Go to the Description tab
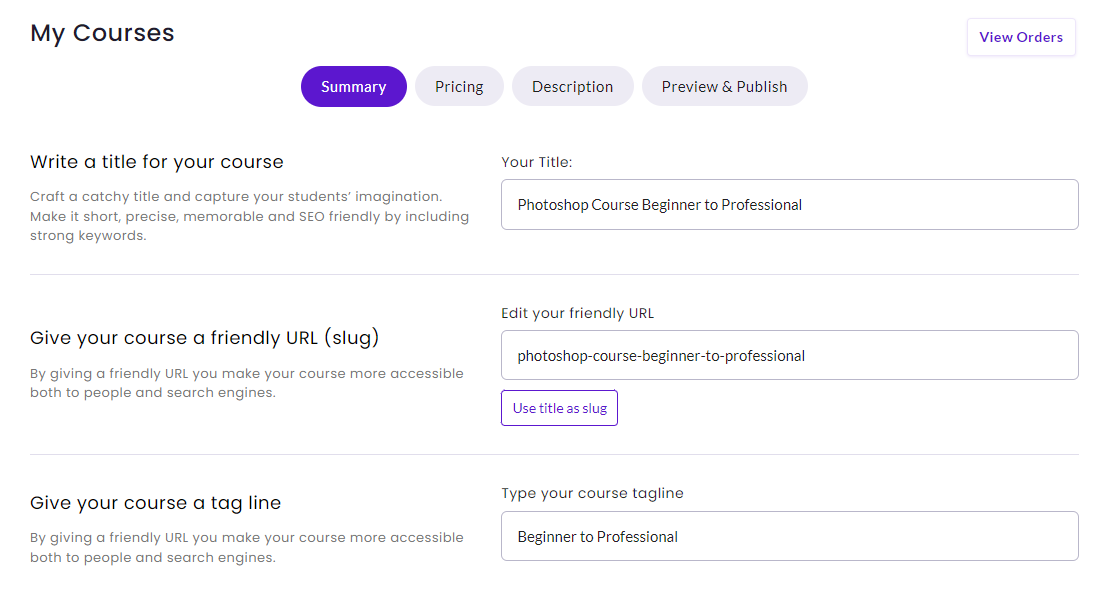Viewport: 1107px width, 597px height. click(573, 87)
